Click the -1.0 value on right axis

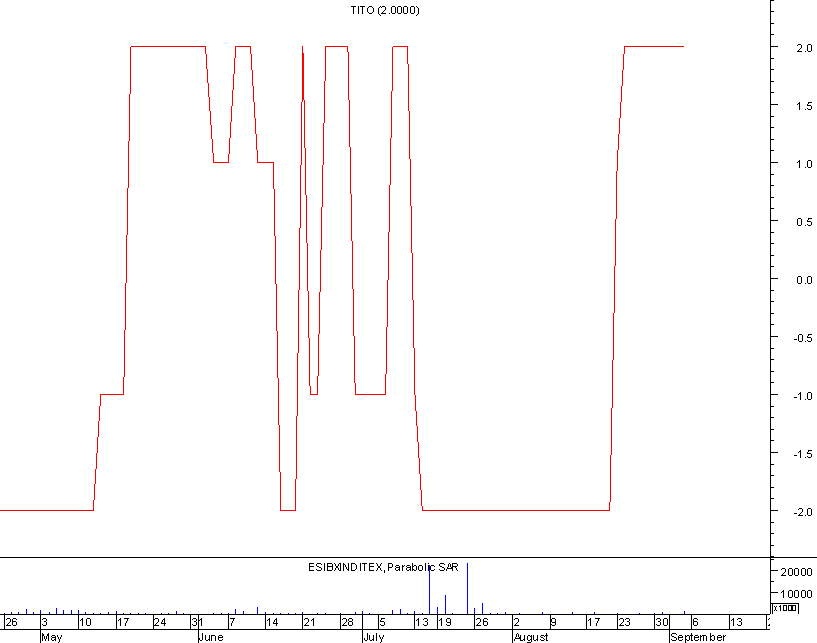[802, 397]
